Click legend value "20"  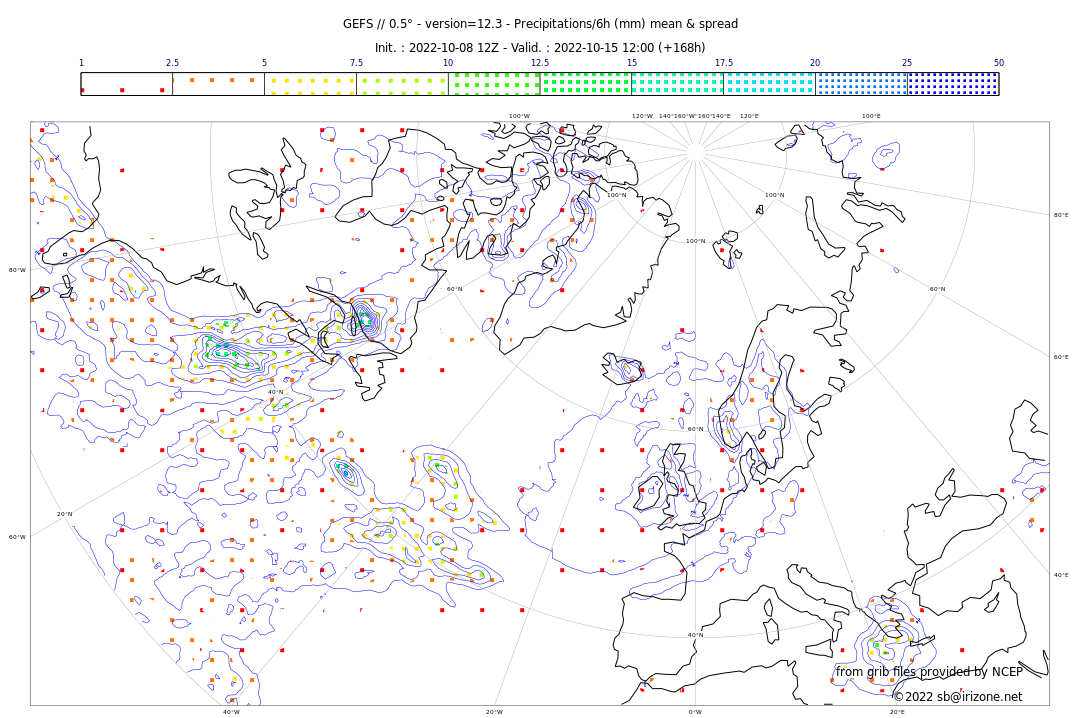[816, 63]
